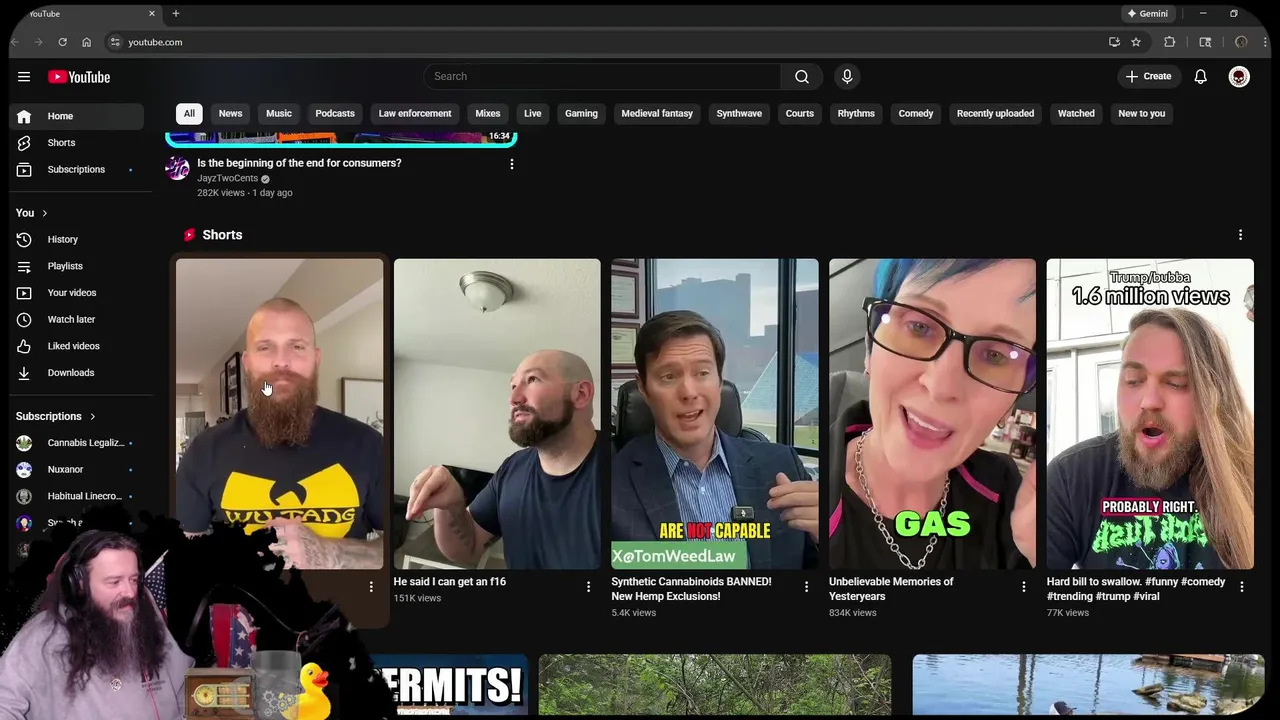
Task: Open Downloads in the sidebar
Action: 76,373
